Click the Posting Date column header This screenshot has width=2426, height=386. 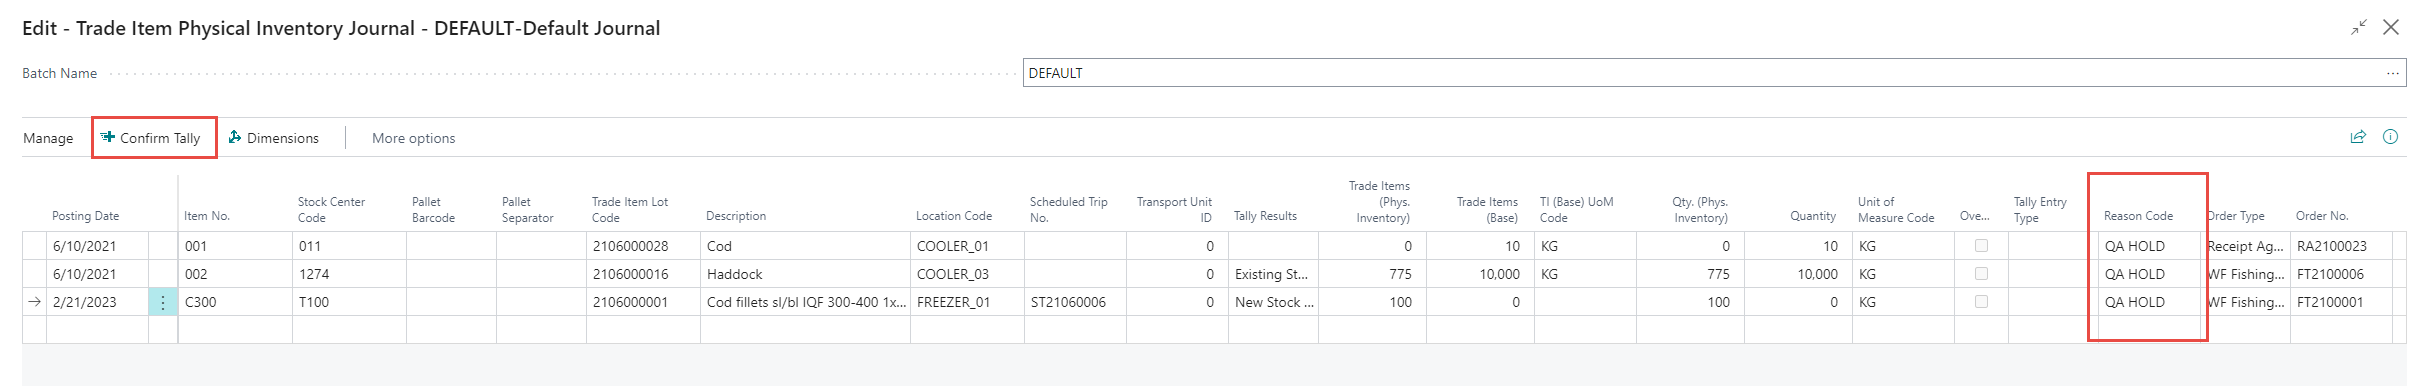click(85, 216)
